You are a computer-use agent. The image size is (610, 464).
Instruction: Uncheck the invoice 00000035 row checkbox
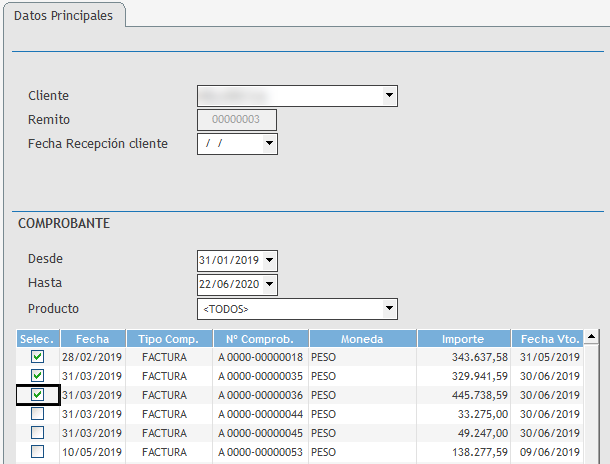[x=38, y=376]
